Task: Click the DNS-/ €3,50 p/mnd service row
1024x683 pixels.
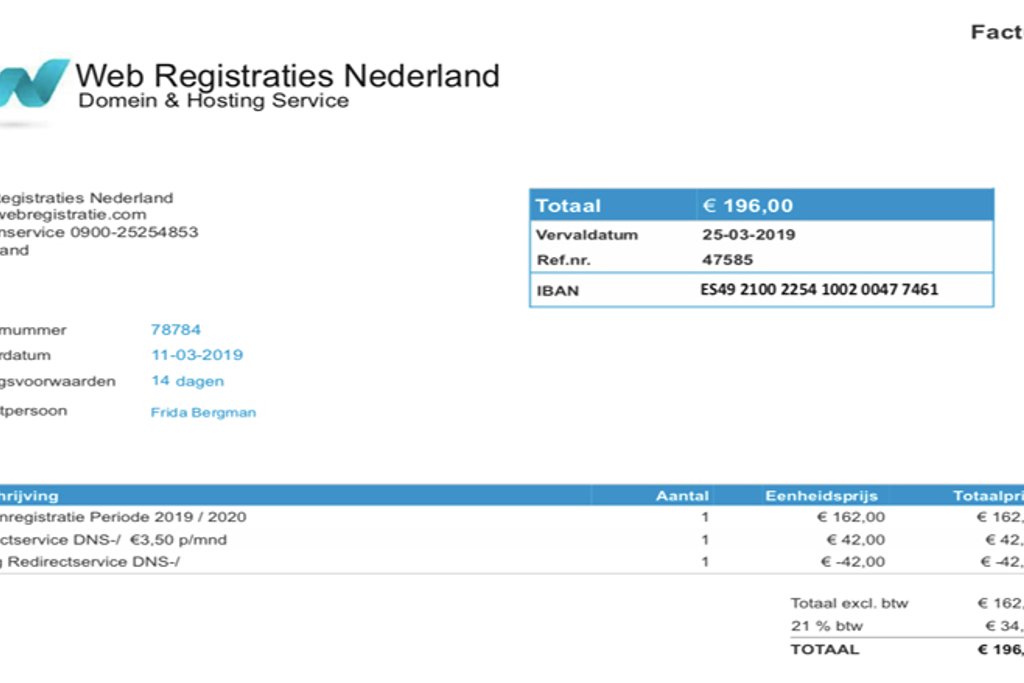Action: click(113, 540)
